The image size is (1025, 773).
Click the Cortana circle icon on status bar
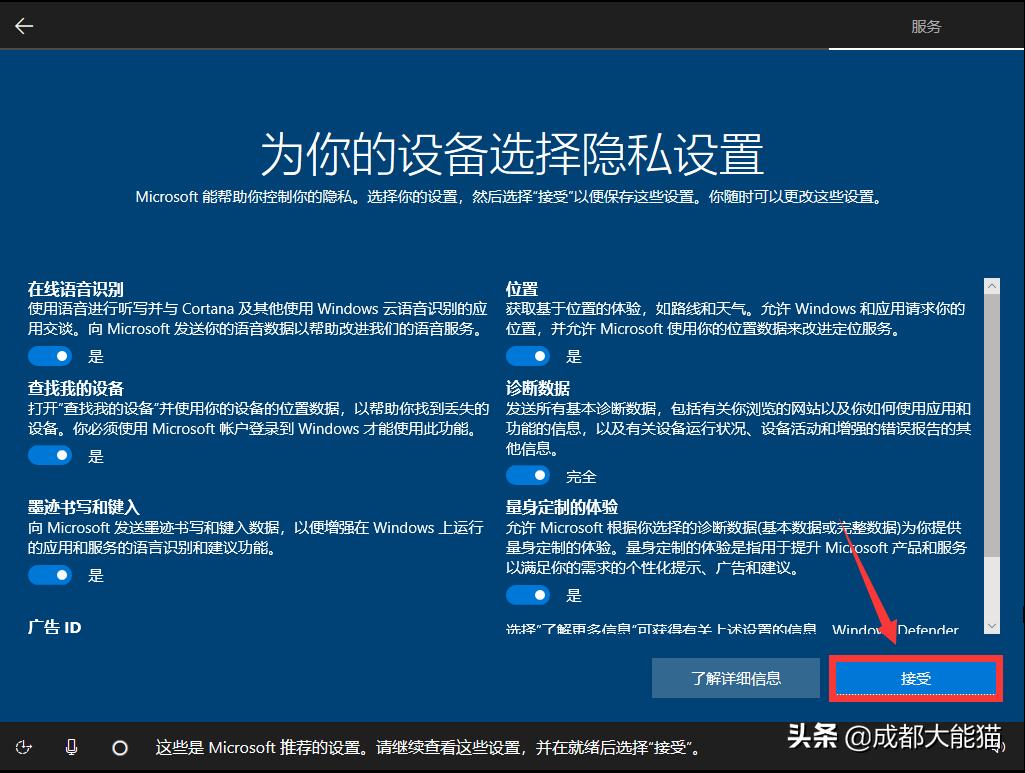(x=120, y=747)
